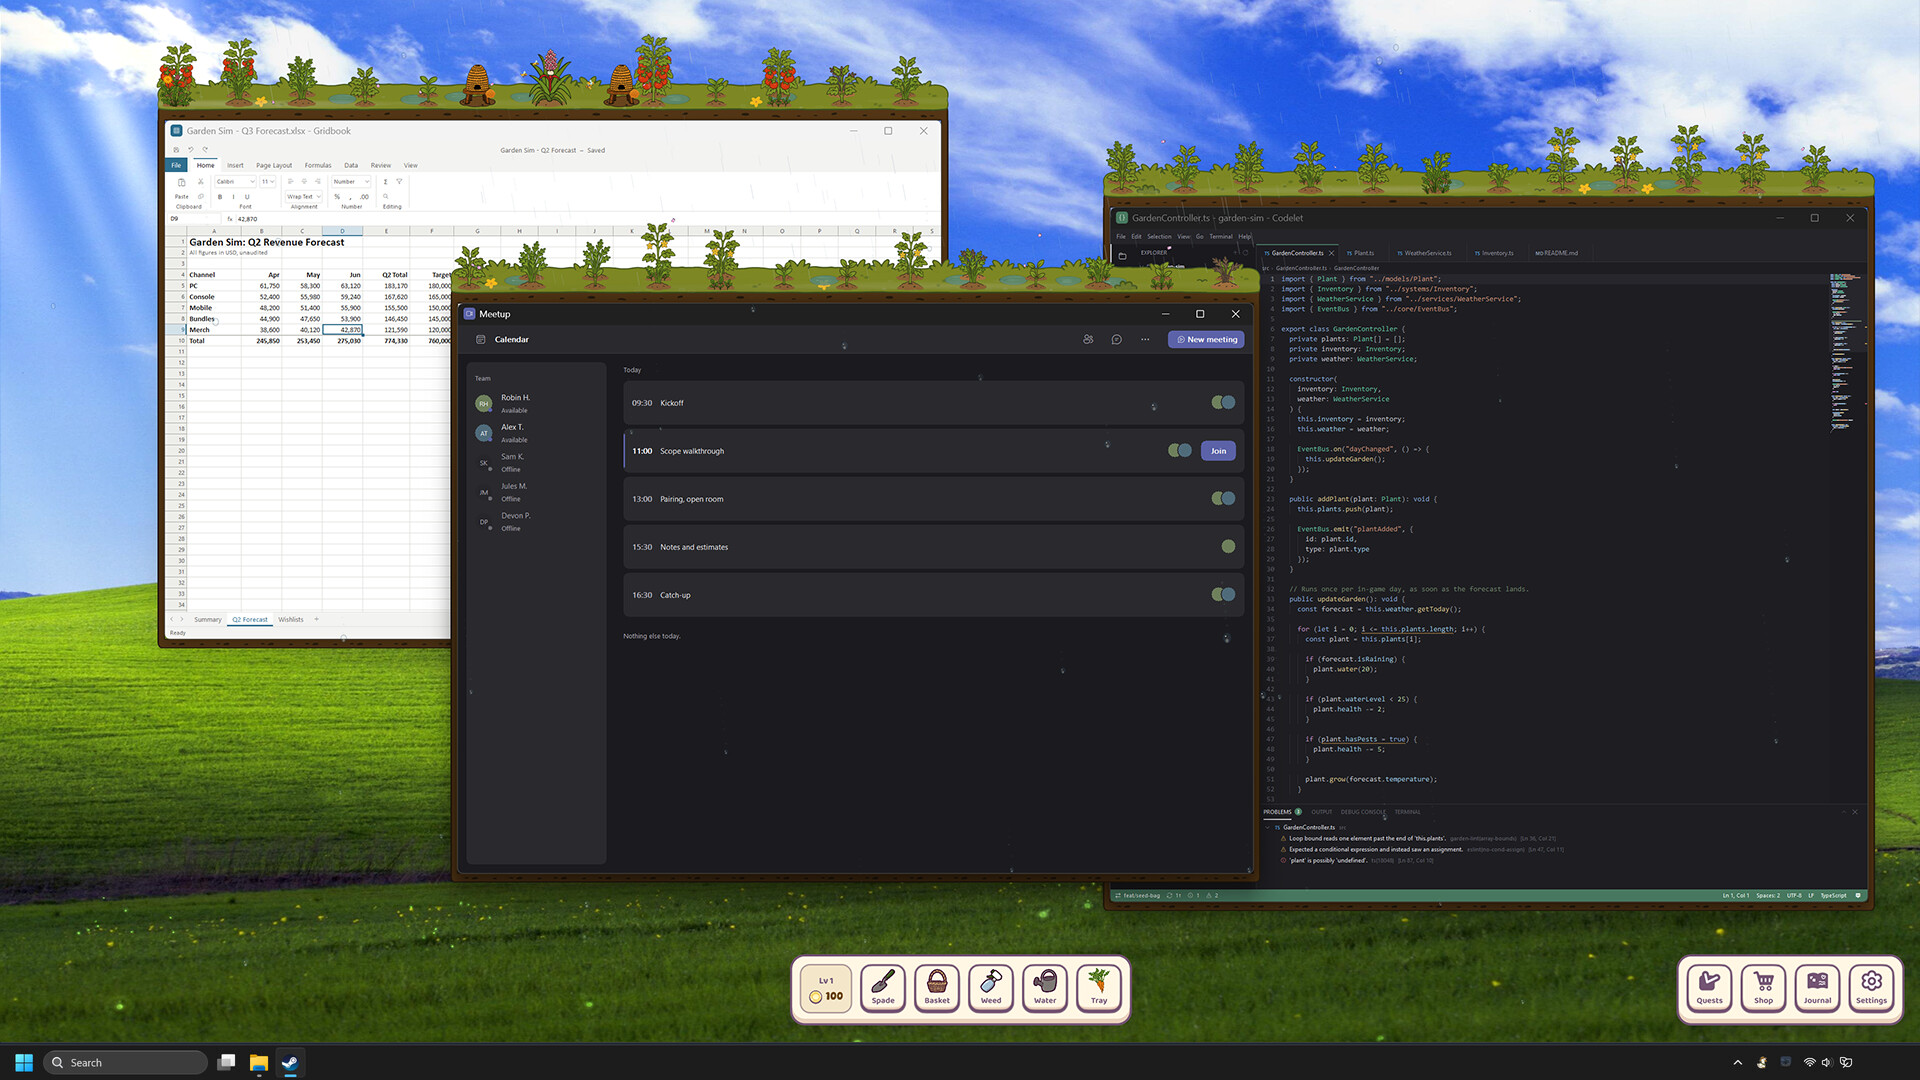Collapse the Codelet bottom panel chevron

tap(1844, 812)
